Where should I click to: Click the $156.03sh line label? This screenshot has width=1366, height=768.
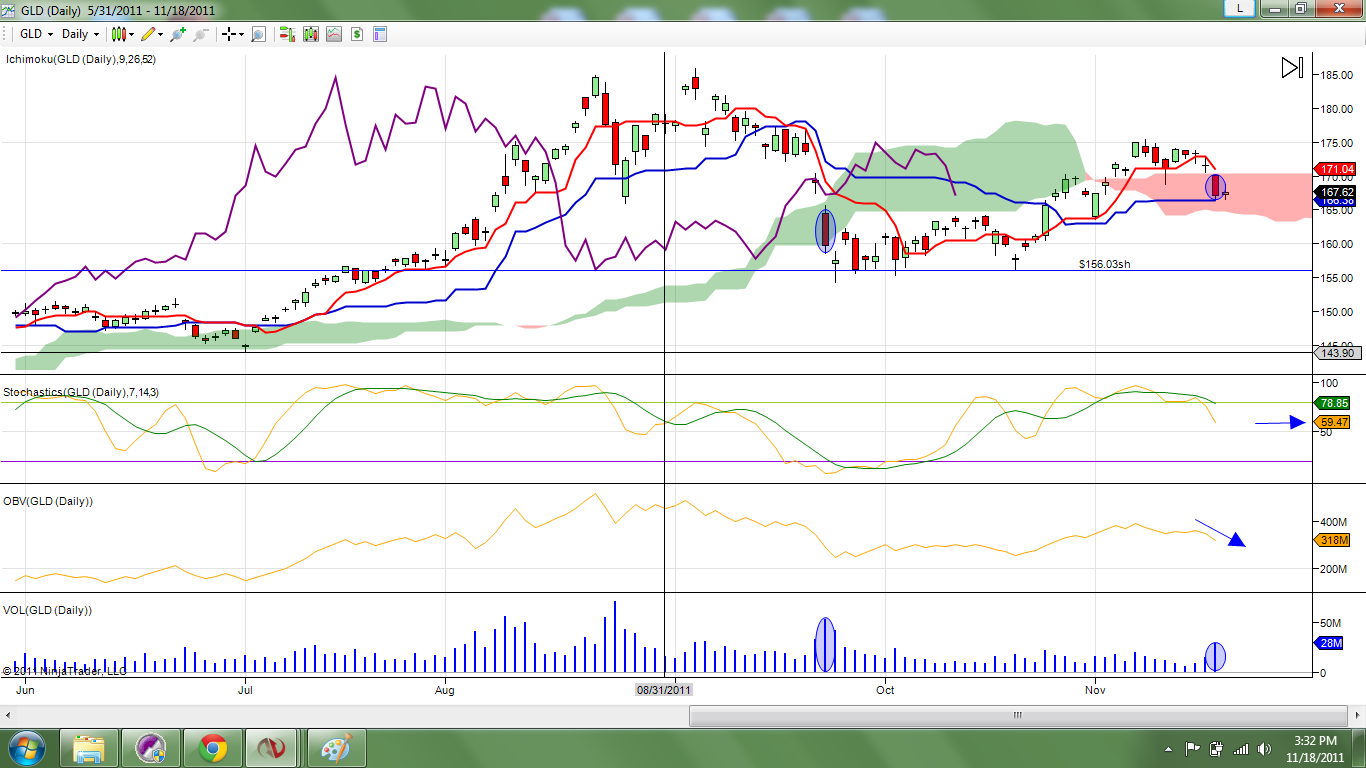[x=1105, y=264]
